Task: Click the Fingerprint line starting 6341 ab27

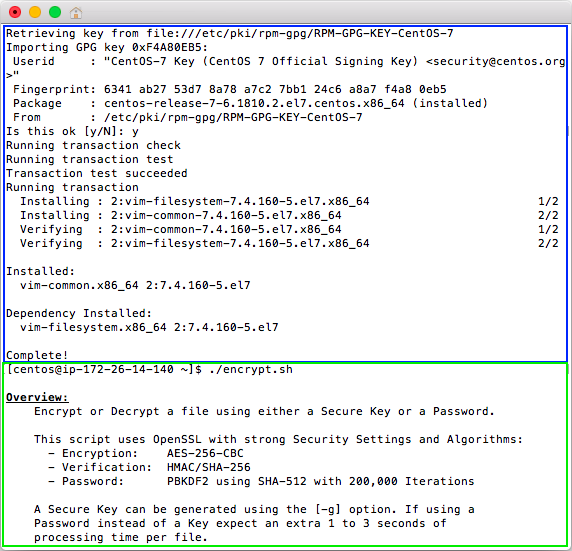Action: [x=230, y=89]
